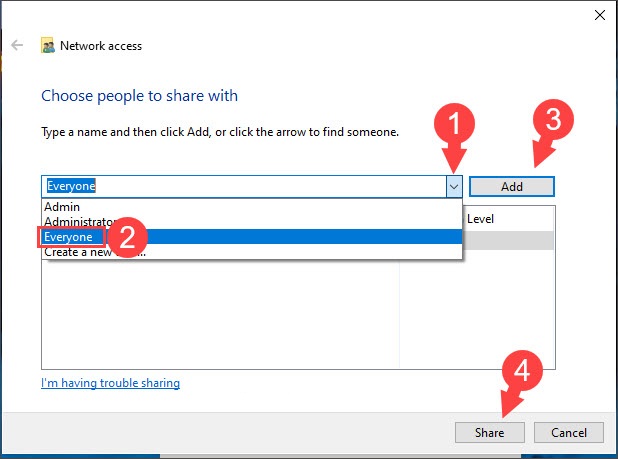This screenshot has width=618, height=459.
Task: Select Everyone in the dropdown list
Action: tap(251, 237)
